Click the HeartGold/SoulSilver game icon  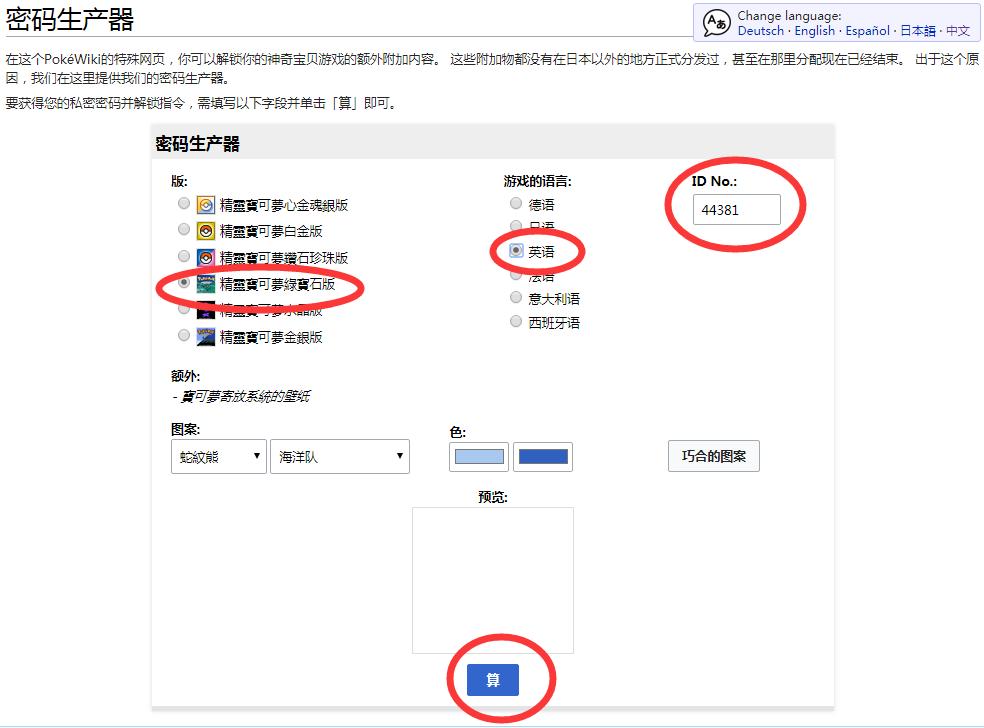point(204,203)
